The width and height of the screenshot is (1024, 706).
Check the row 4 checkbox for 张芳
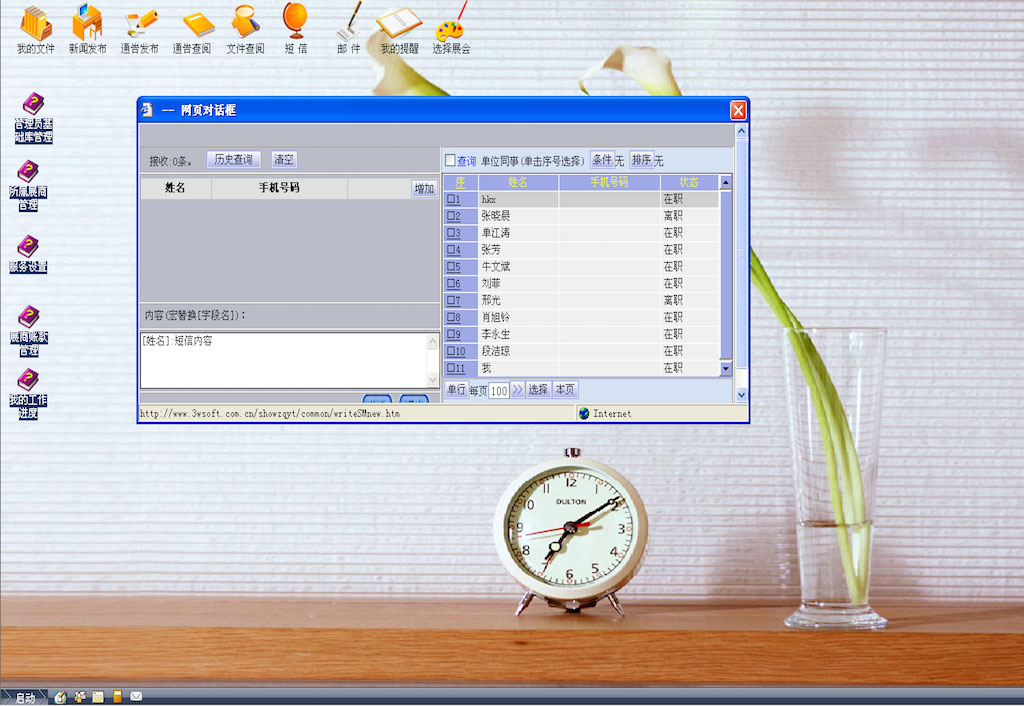coord(451,250)
